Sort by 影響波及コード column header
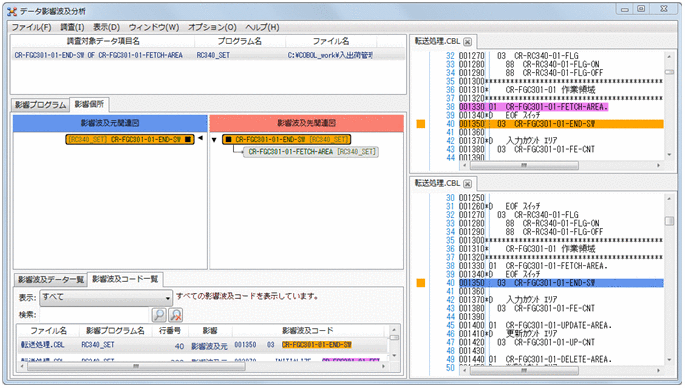Image resolution: width=685 pixels, height=388 pixels. [x=308, y=331]
